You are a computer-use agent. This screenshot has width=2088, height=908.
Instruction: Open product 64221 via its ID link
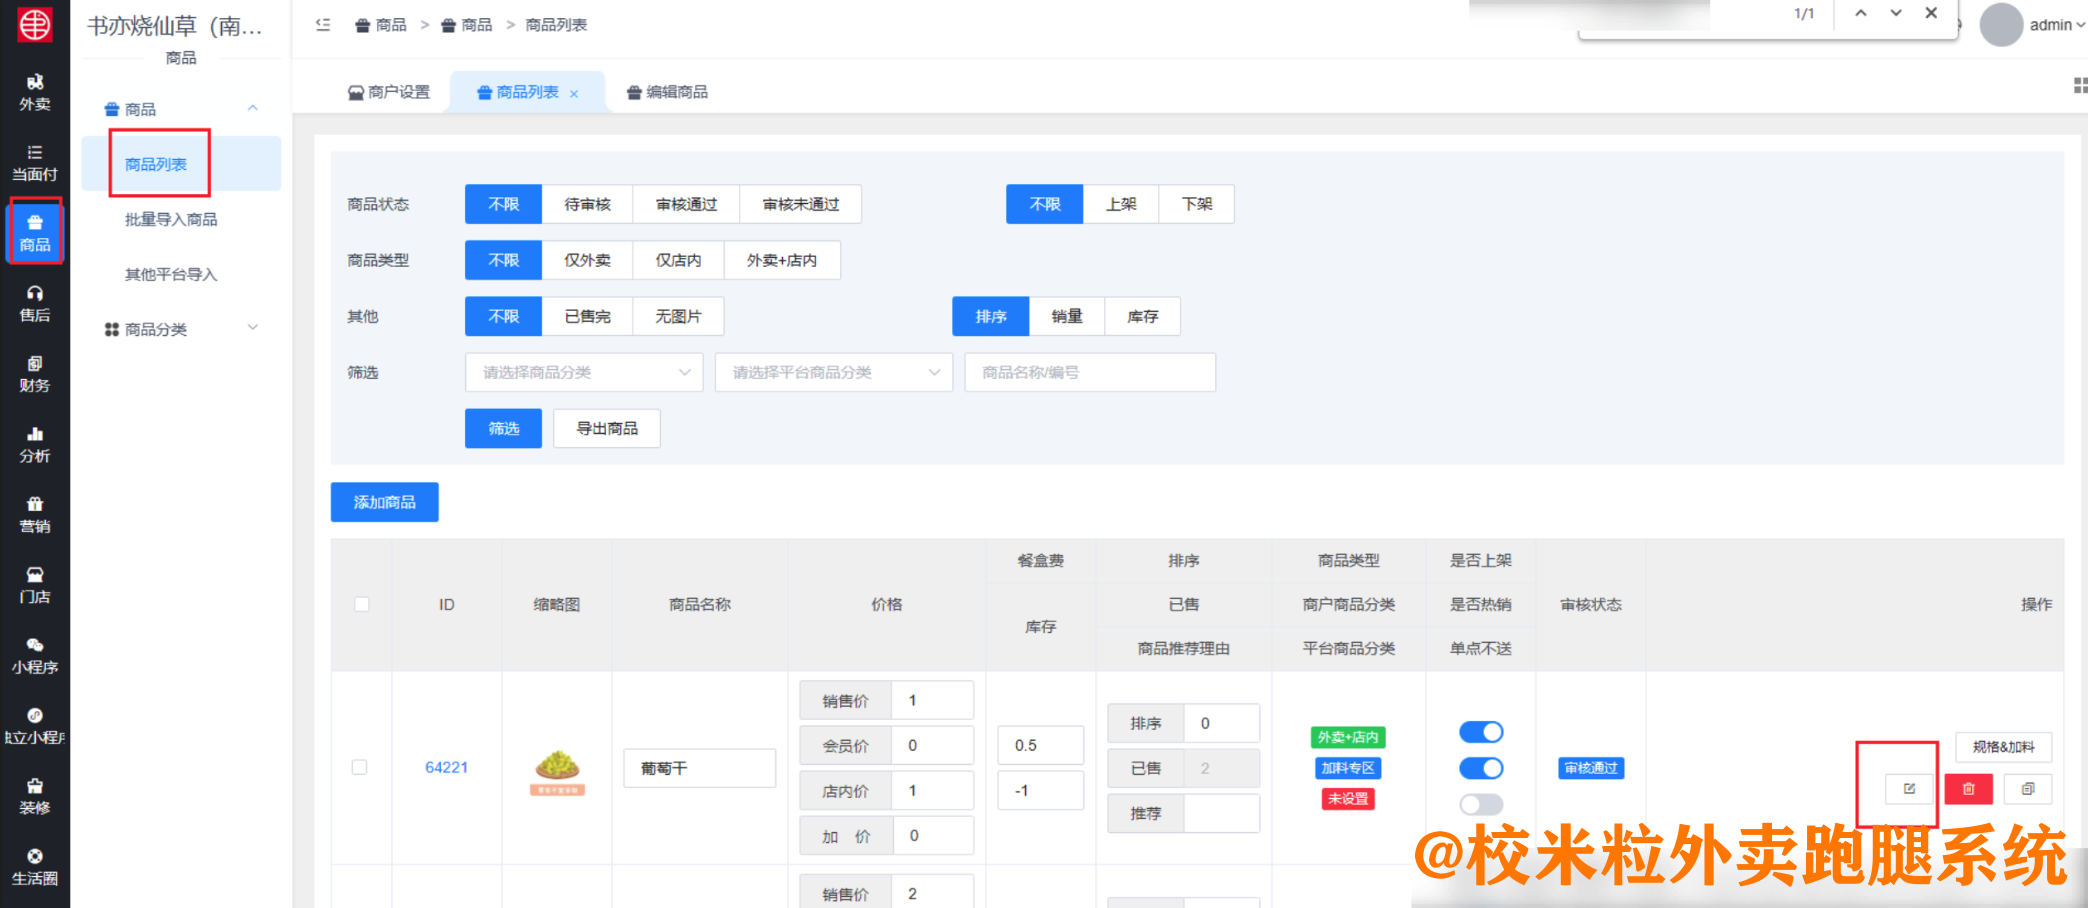446,767
